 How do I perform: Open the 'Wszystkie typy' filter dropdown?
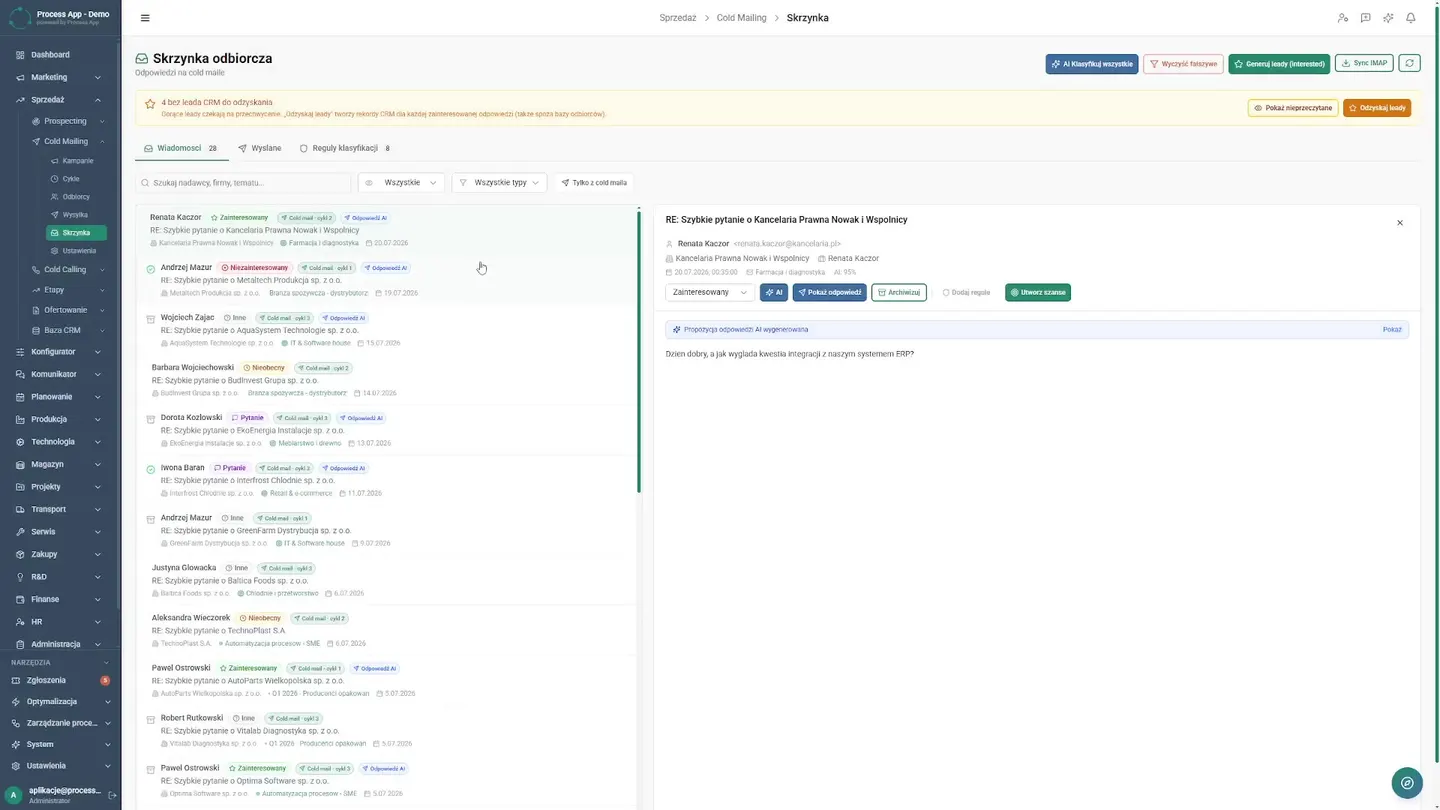pyautogui.click(x=499, y=183)
